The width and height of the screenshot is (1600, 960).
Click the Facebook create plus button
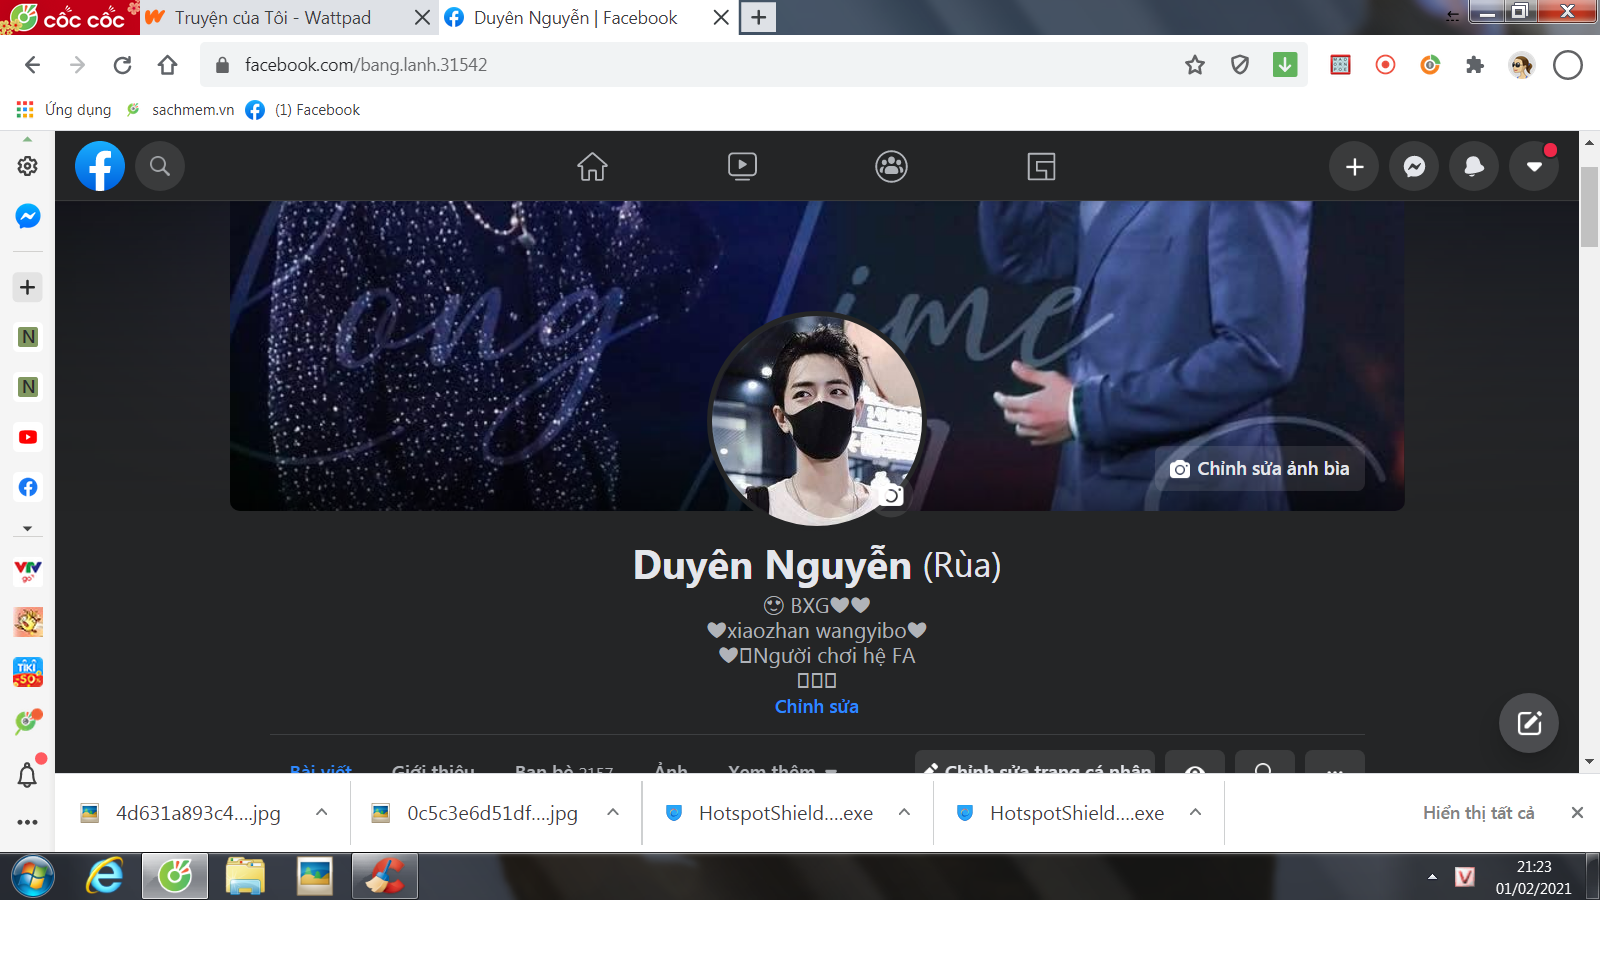[1354, 167]
